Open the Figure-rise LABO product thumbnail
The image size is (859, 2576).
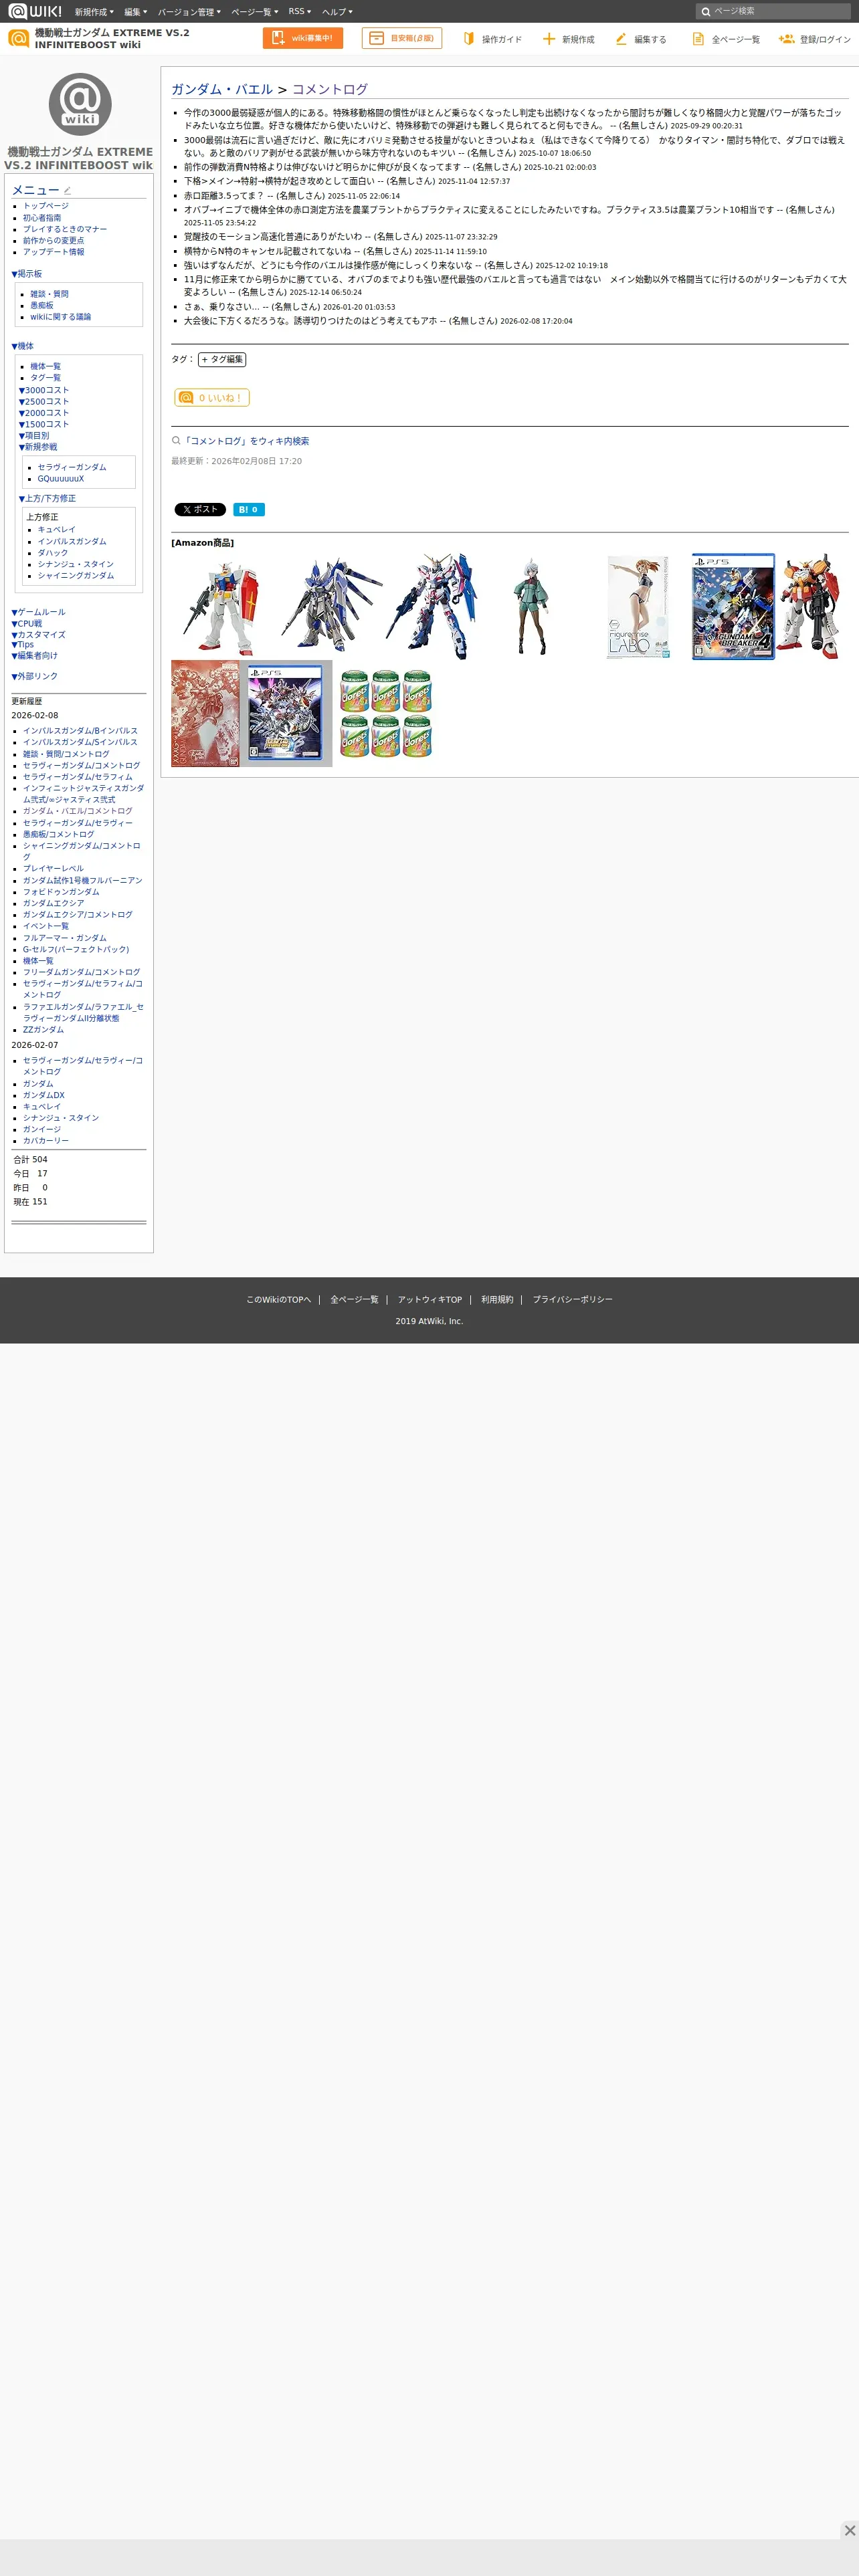click(638, 606)
